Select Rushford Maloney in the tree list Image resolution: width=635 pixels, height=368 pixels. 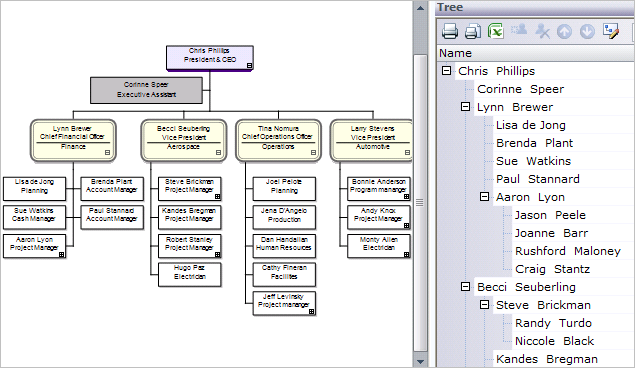[x=567, y=251]
